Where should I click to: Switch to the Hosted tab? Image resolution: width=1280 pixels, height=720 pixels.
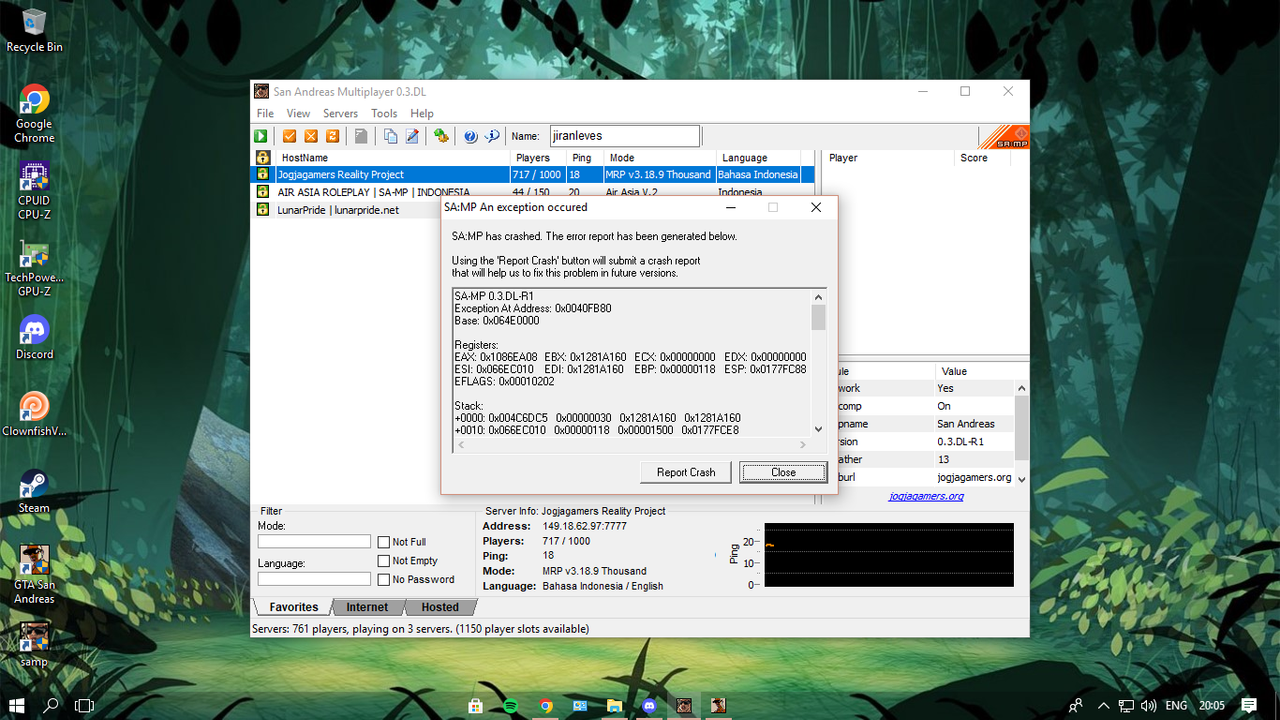[440, 607]
